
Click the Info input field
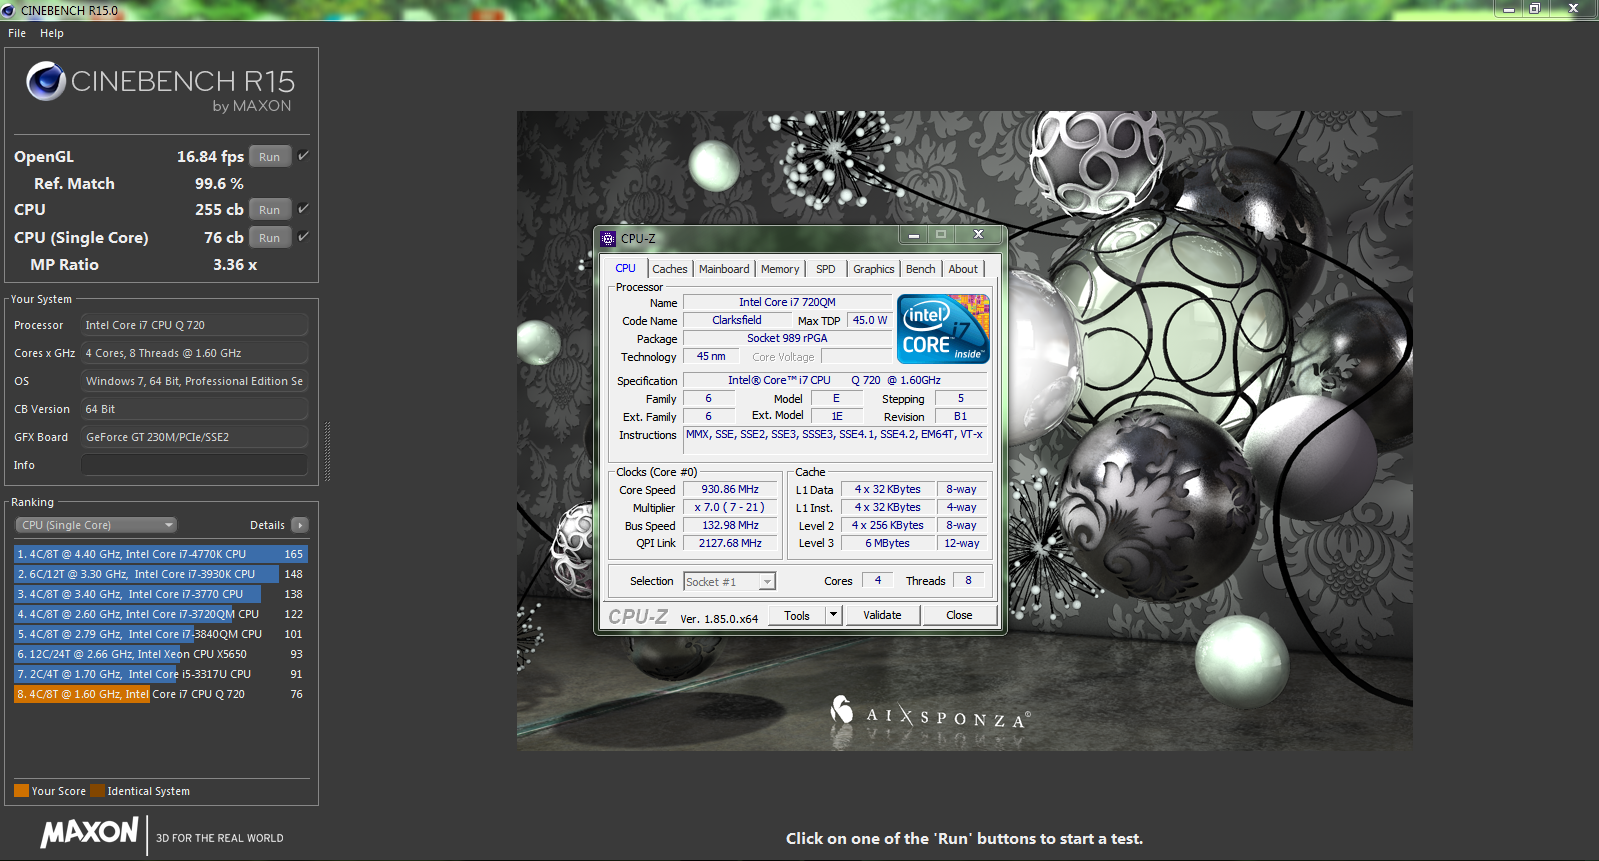(x=194, y=465)
